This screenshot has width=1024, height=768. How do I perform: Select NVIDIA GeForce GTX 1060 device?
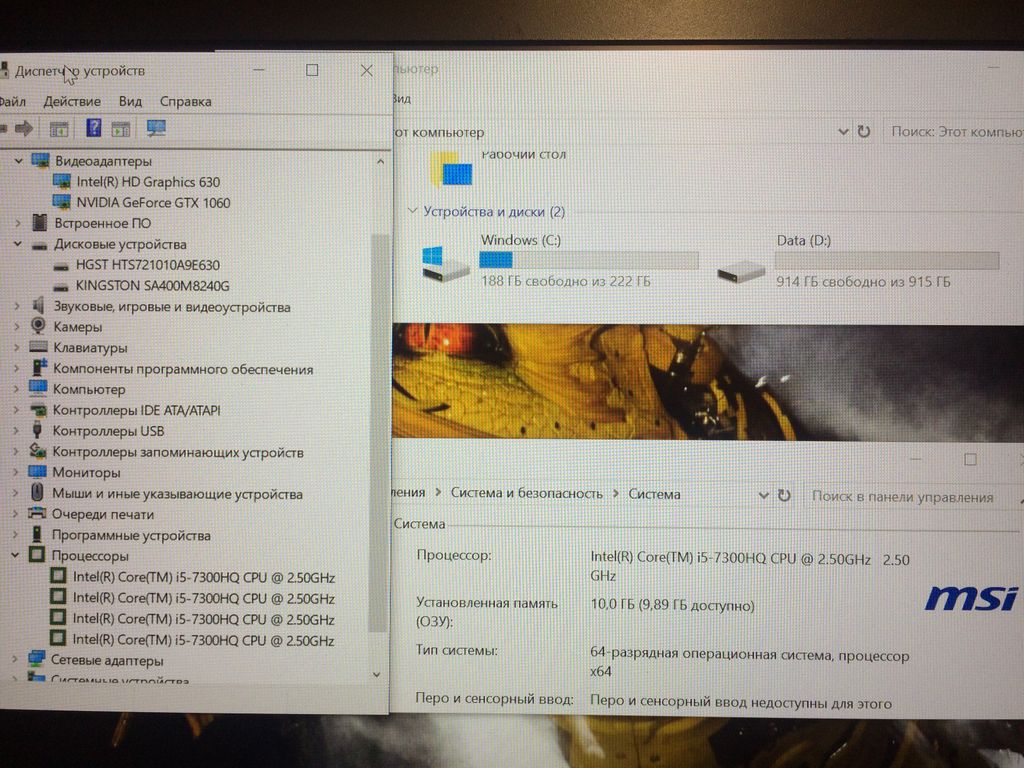153,203
